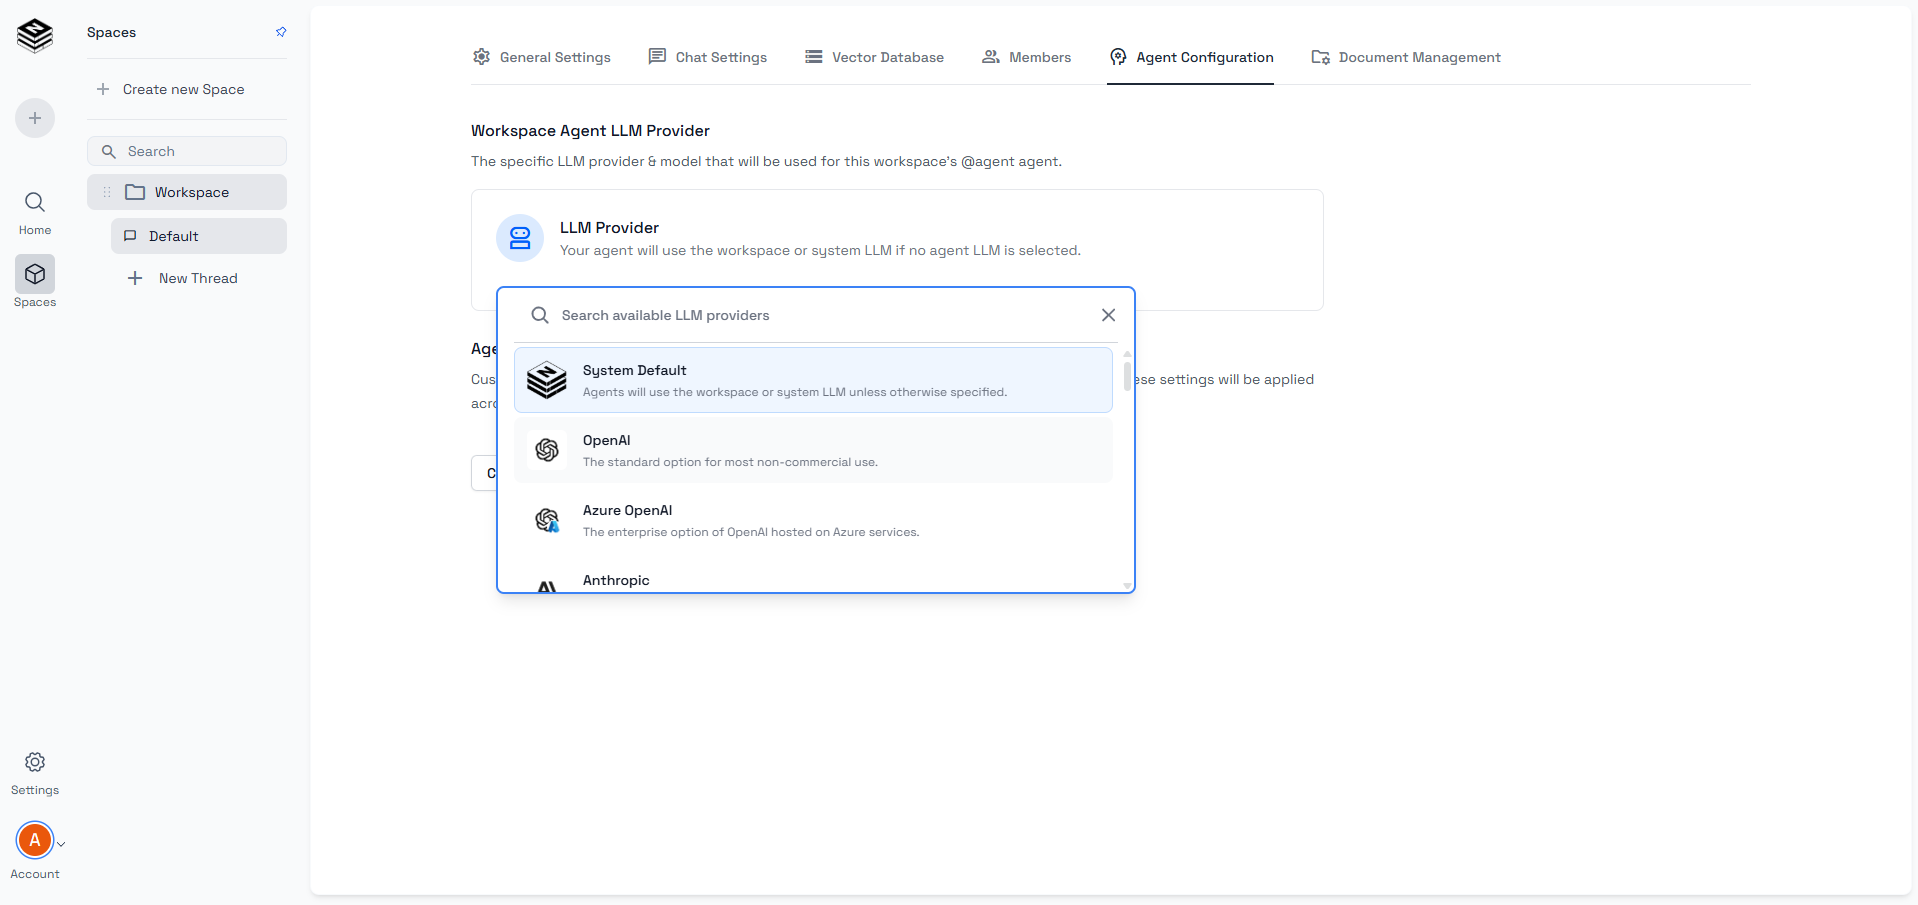Viewport: 1918px width, 905px height.
Task: Click the orange Account avatar
Action: pos(35,840)
